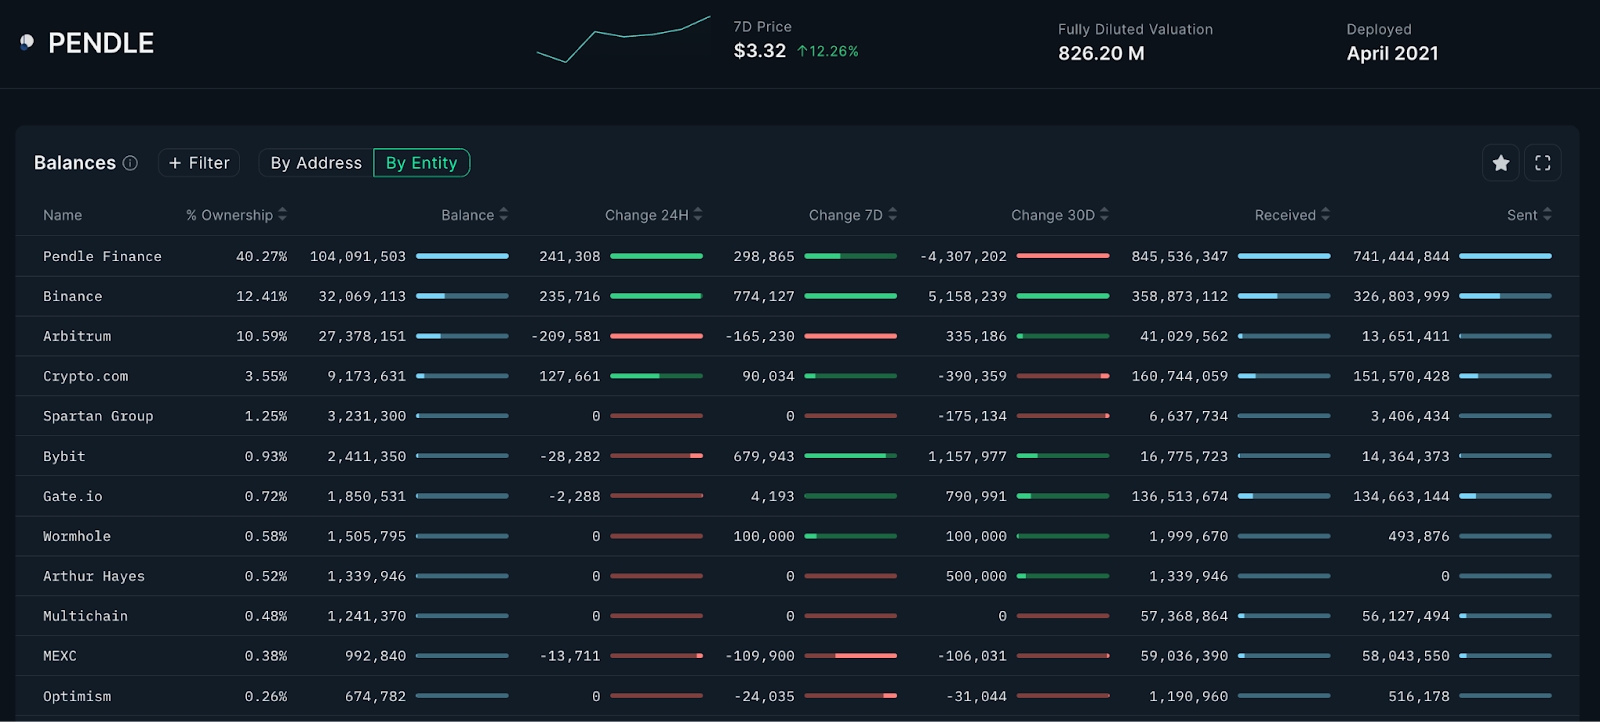Open the Filter button

pyautogui.click(x=199, y=163)
